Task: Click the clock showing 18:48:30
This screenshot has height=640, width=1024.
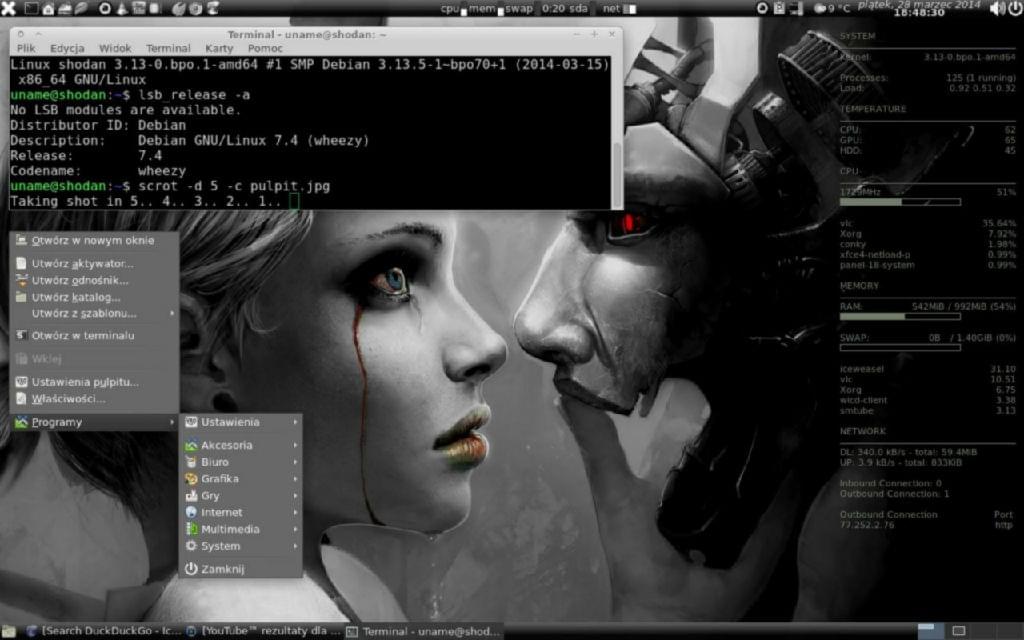Action: tap(919, 12)
